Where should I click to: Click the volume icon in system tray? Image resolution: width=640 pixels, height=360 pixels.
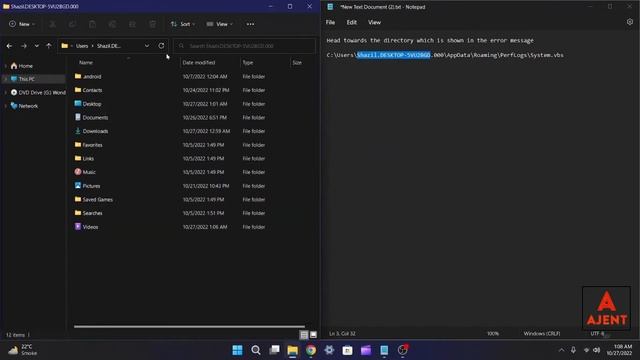[597, 350]
